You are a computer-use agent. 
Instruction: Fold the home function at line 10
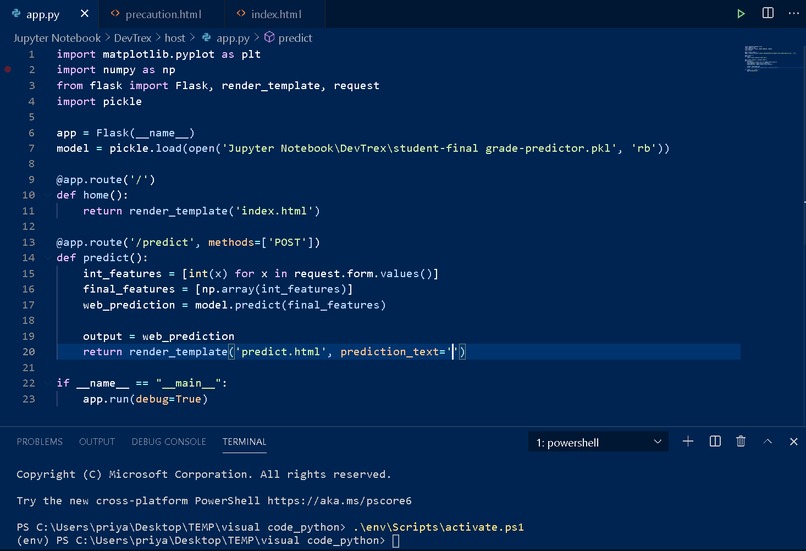point(47,195)
